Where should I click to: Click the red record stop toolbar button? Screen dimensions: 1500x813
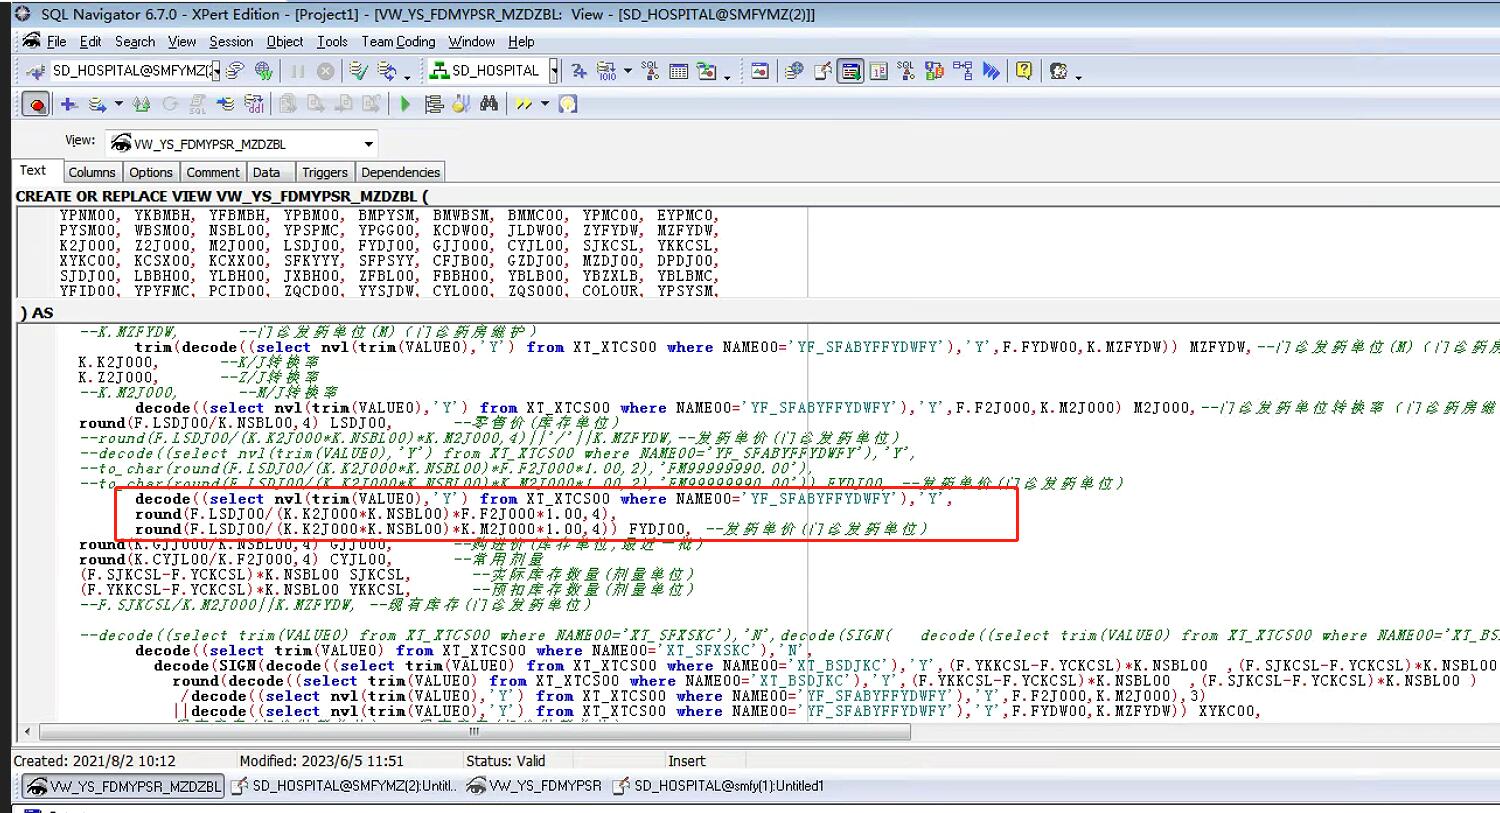coord(36,104)
